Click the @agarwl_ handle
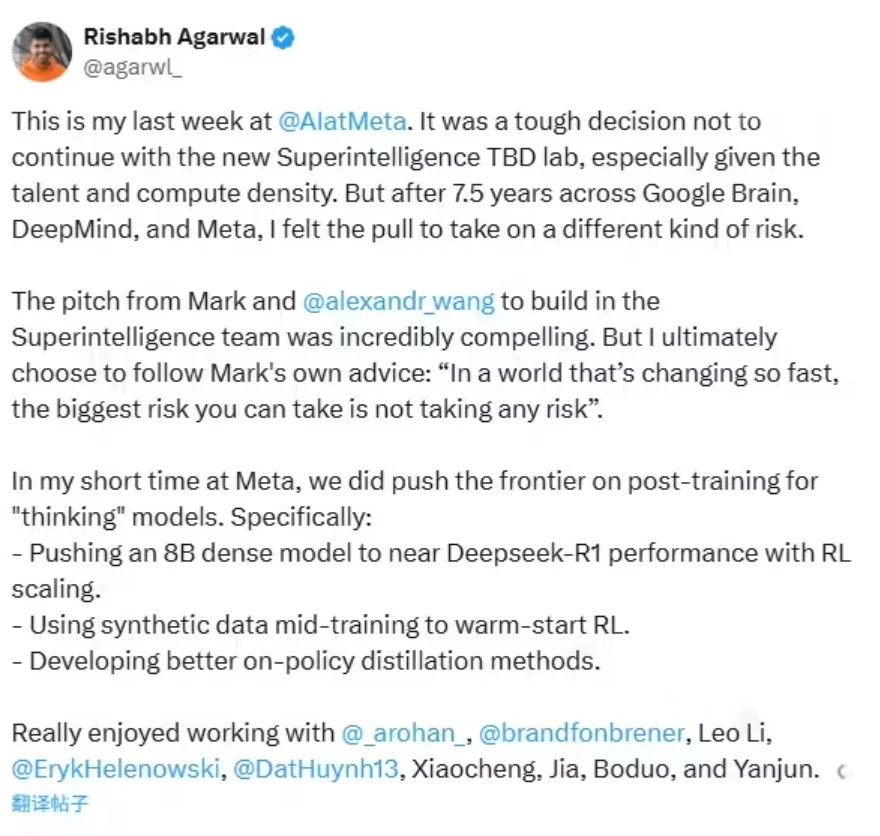 [132, 67]
